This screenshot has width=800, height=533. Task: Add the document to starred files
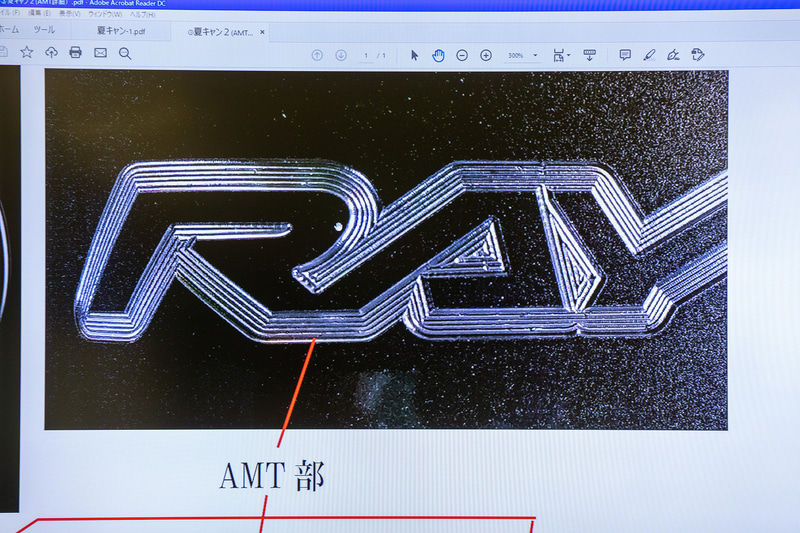(27, 52)
